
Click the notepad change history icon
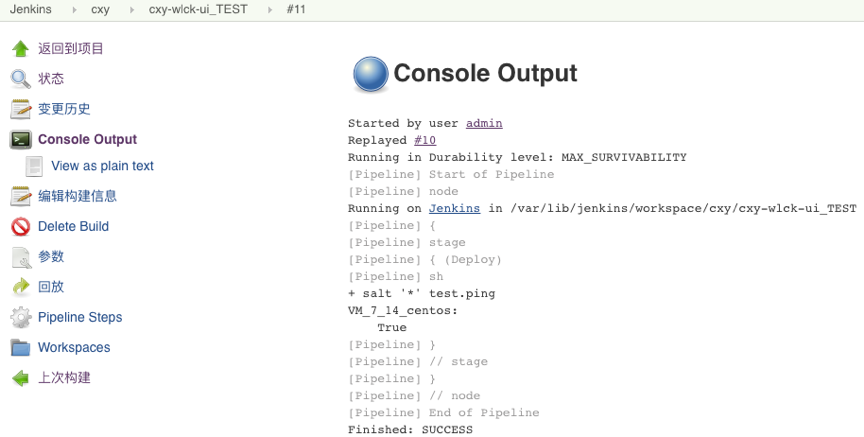pos(20,109)
